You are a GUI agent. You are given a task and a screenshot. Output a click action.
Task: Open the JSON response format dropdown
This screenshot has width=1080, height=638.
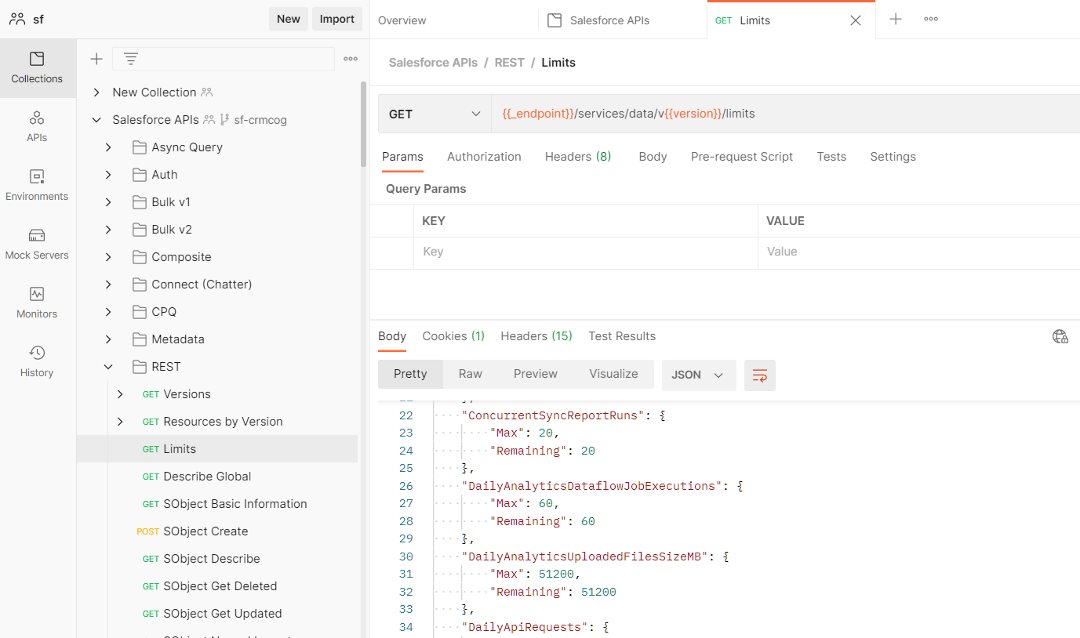698,374
